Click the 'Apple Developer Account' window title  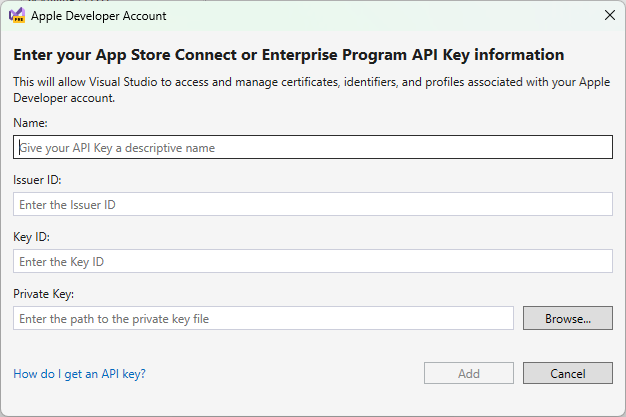point(99,16)
